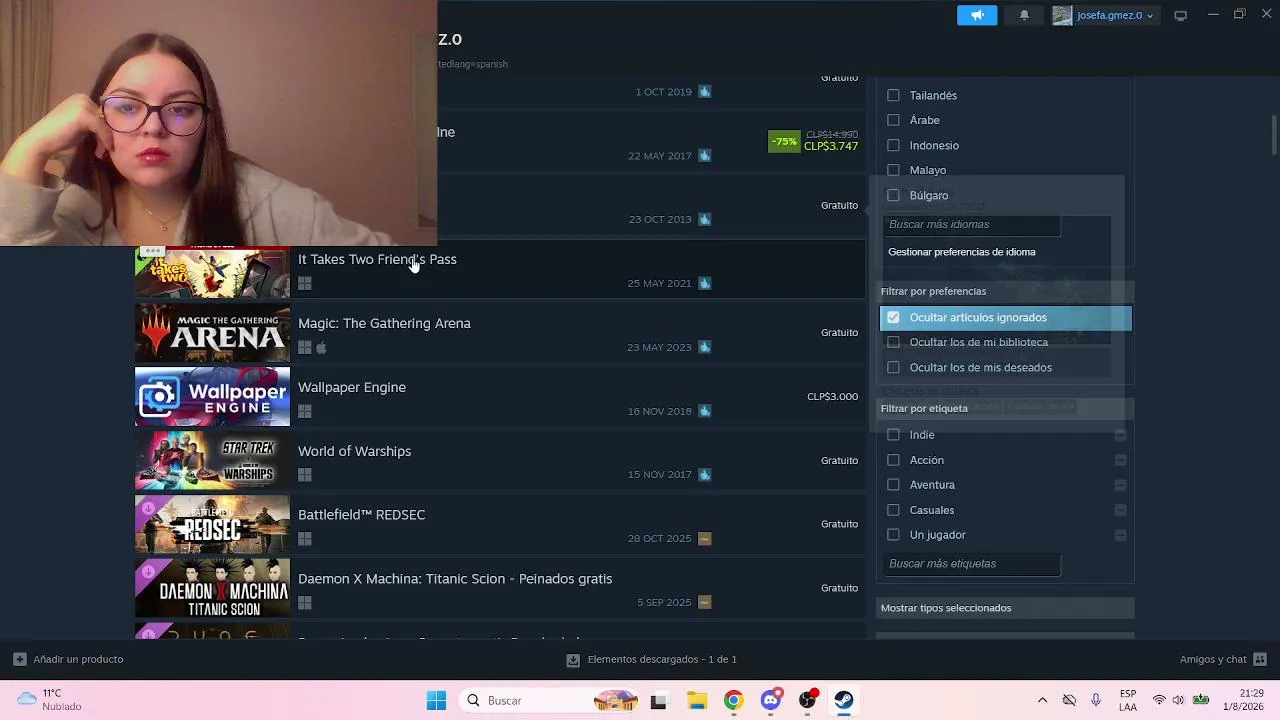Select the Wallpaper Engine title
The width and height of the screenshot is (1280, 720).
coord(352,387)
